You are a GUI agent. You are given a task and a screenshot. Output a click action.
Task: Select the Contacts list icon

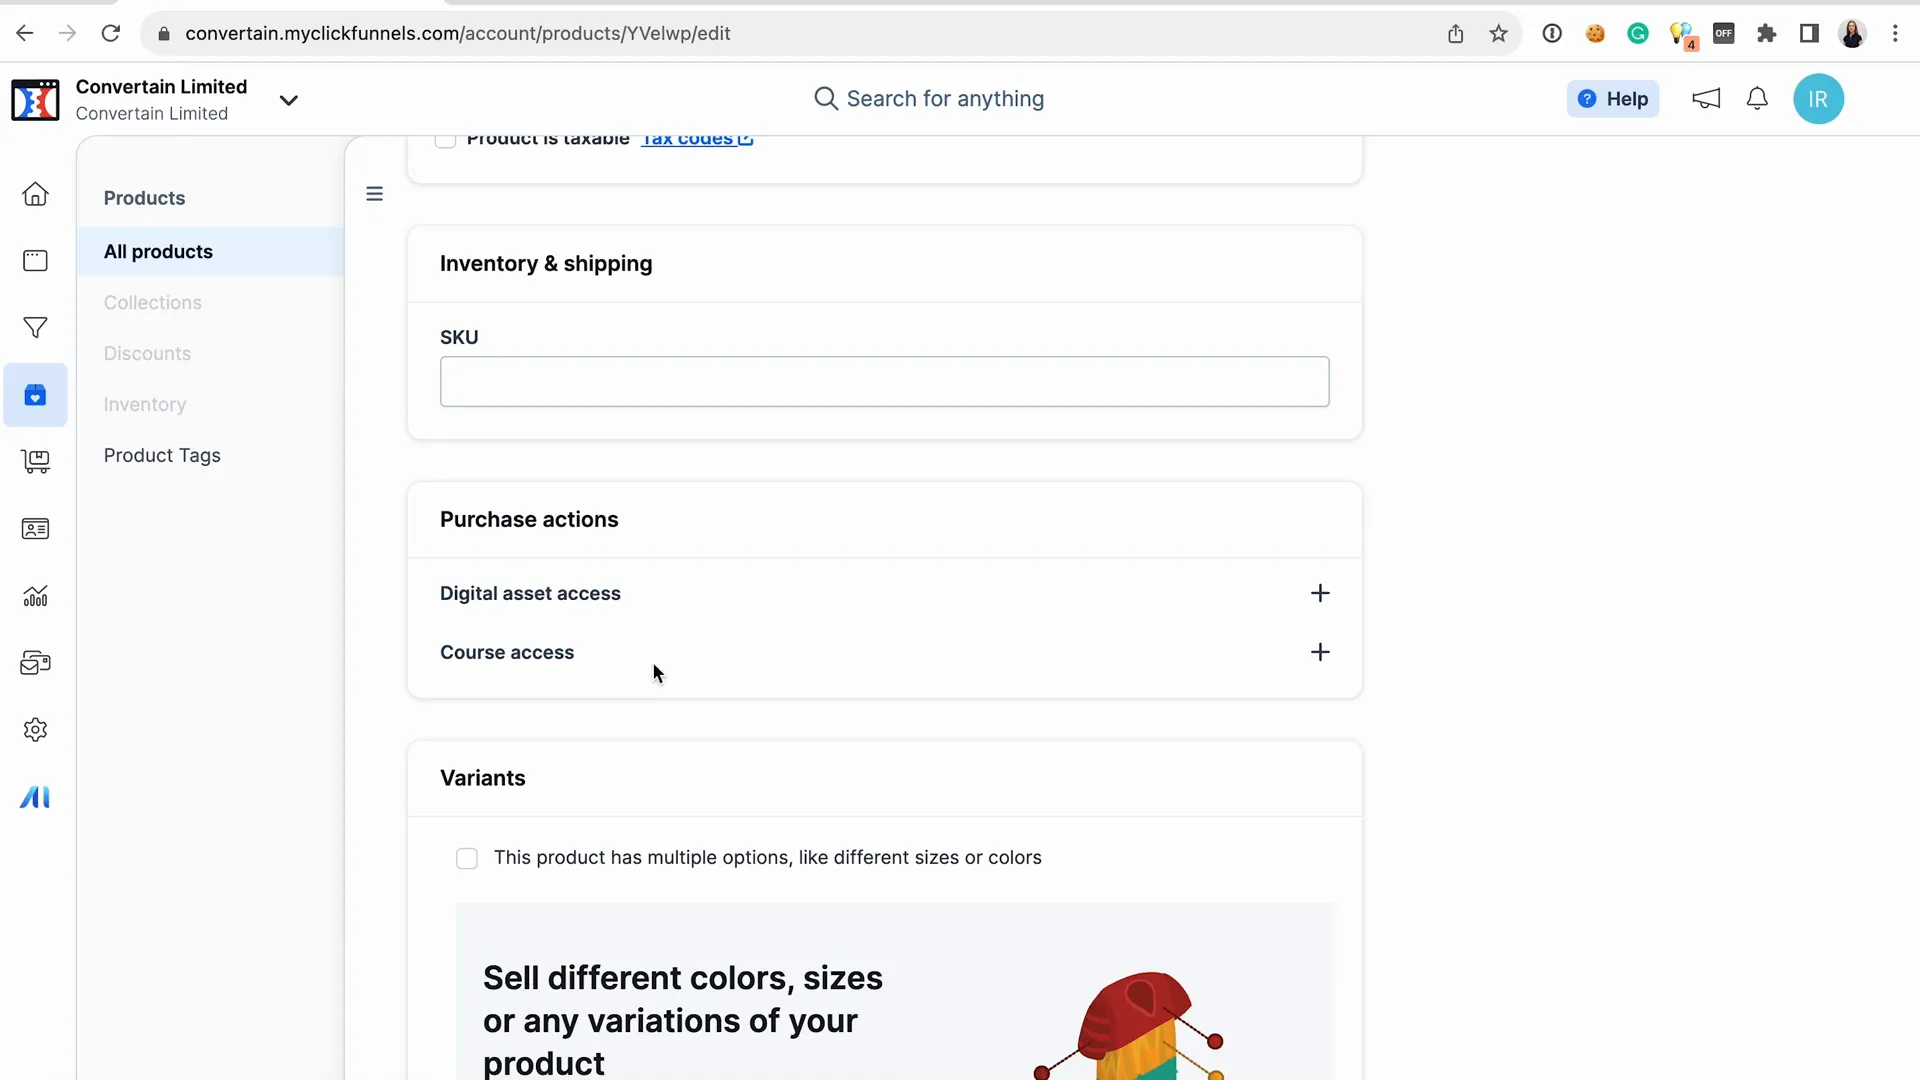(36, 527)
